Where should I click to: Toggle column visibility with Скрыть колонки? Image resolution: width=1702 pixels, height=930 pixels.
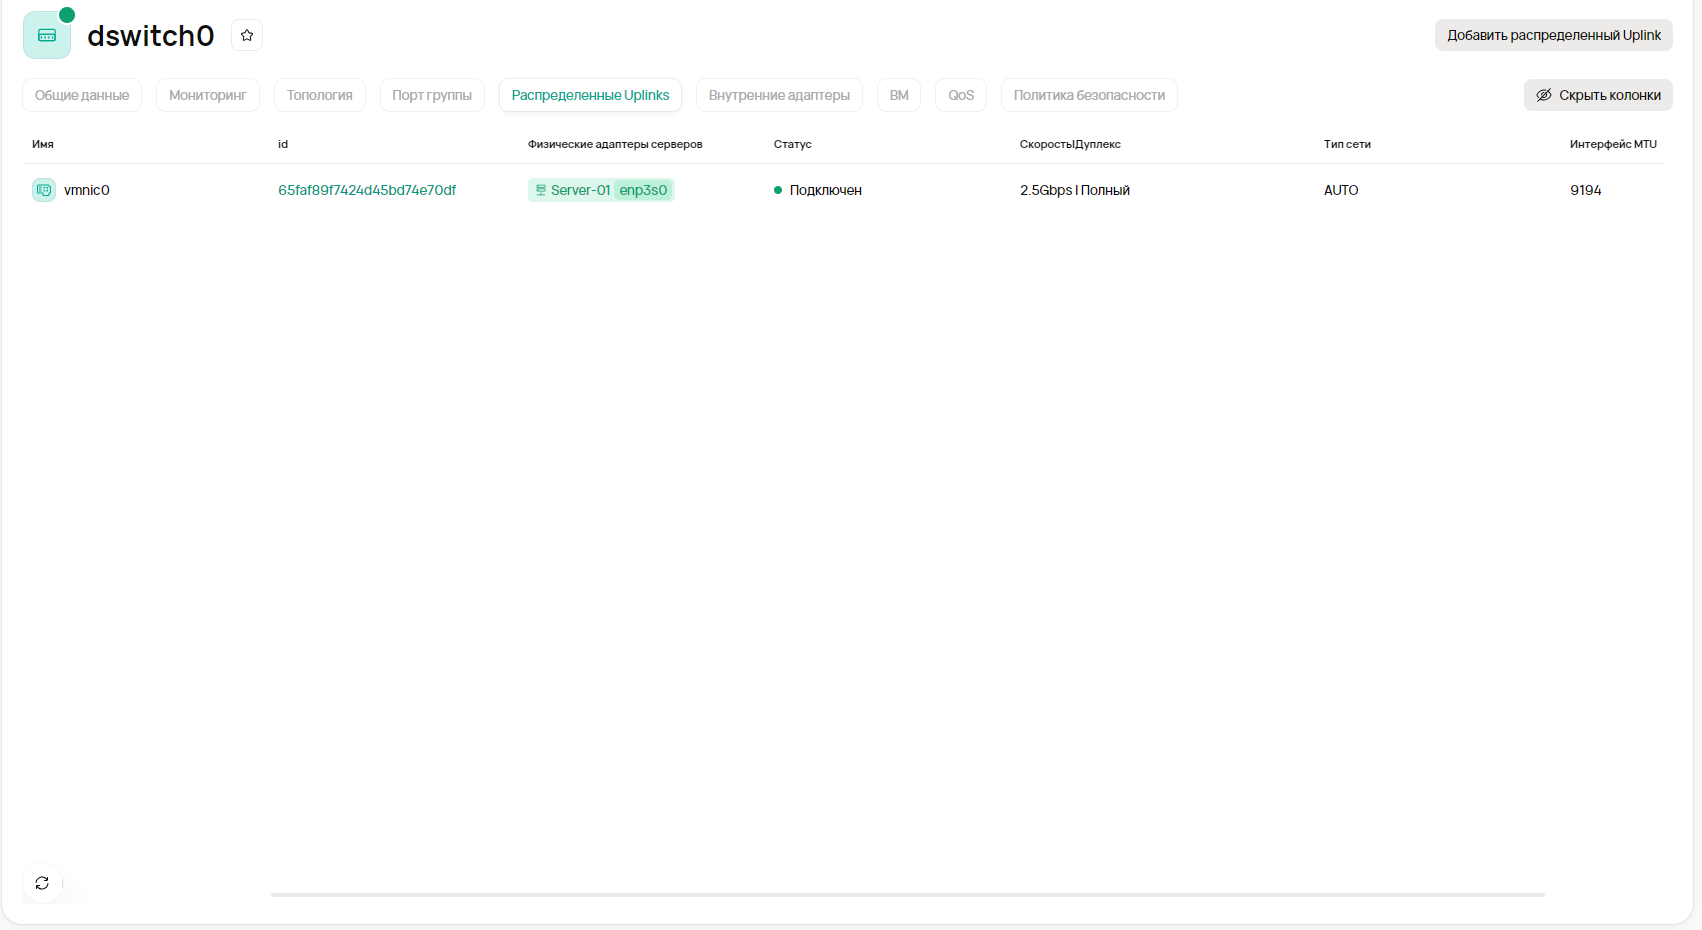tap(1597, 95)
